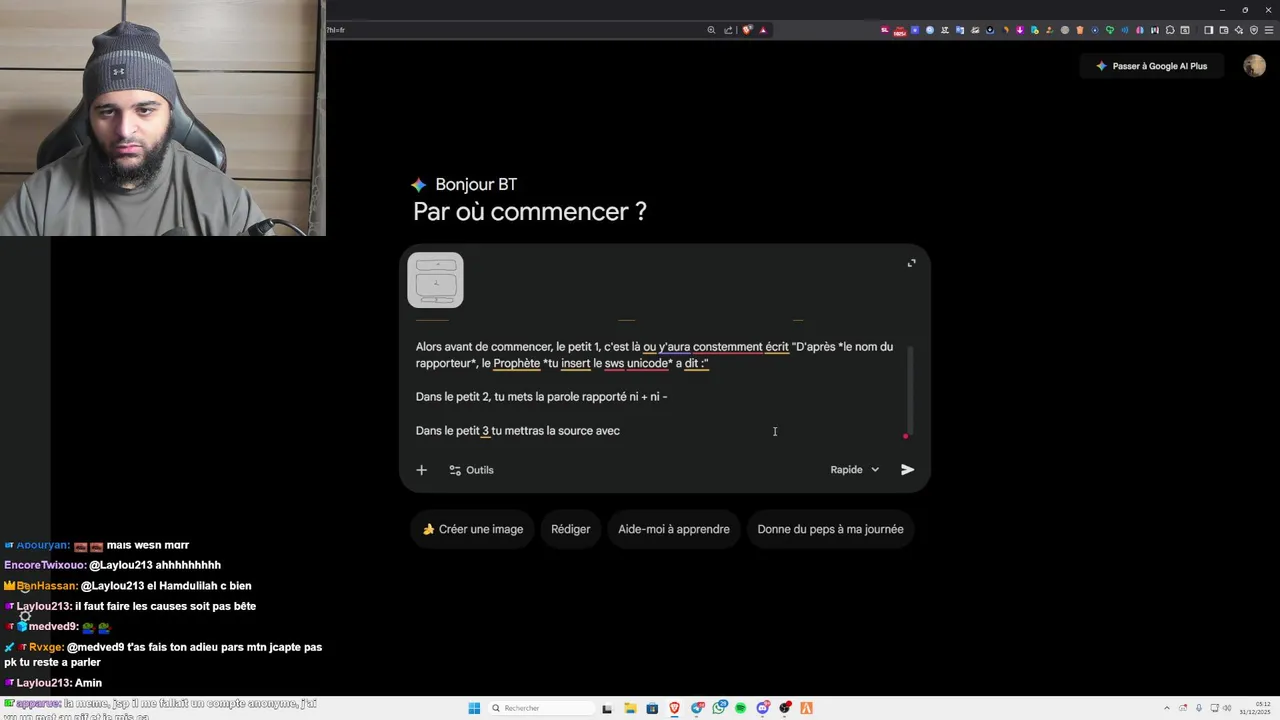Click the word 'constemment' in prompt

tap(727, 347)
